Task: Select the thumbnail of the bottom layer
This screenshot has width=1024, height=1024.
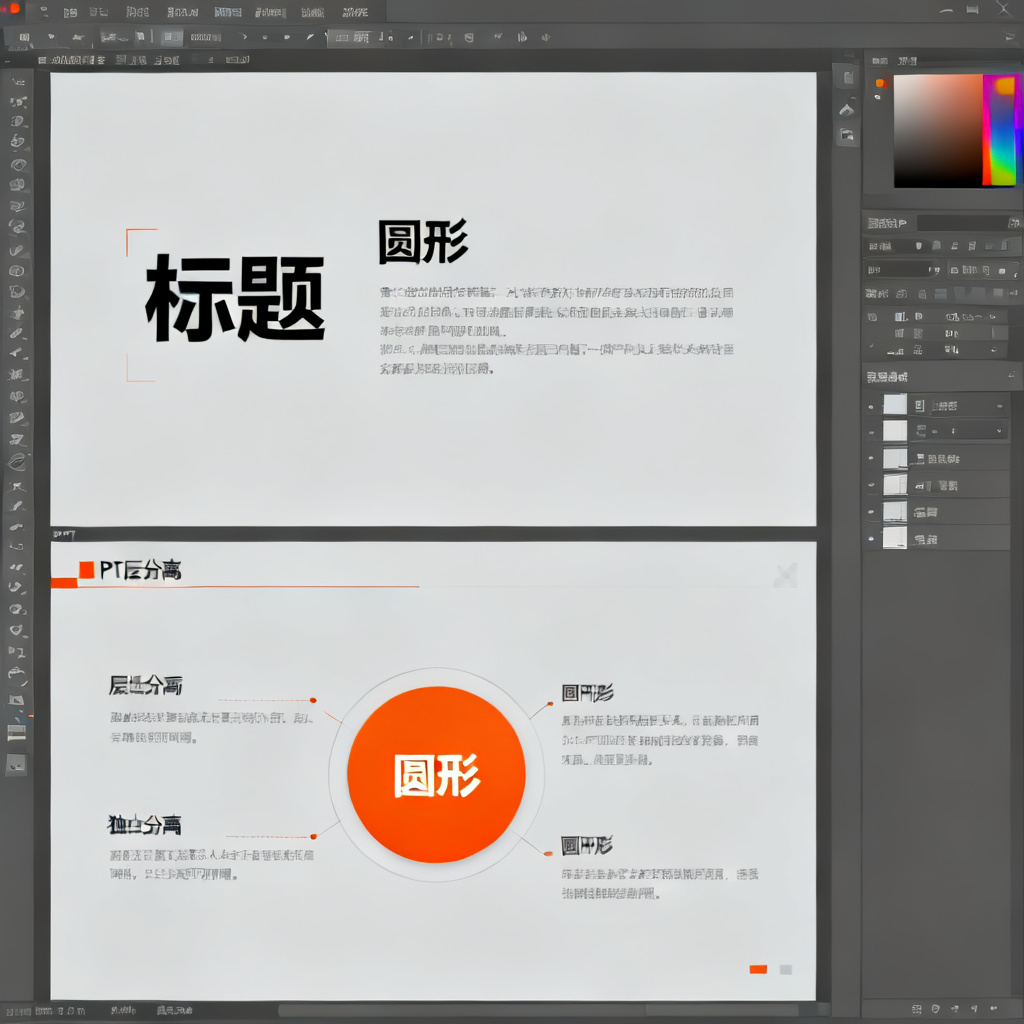Action: point(895,537)
